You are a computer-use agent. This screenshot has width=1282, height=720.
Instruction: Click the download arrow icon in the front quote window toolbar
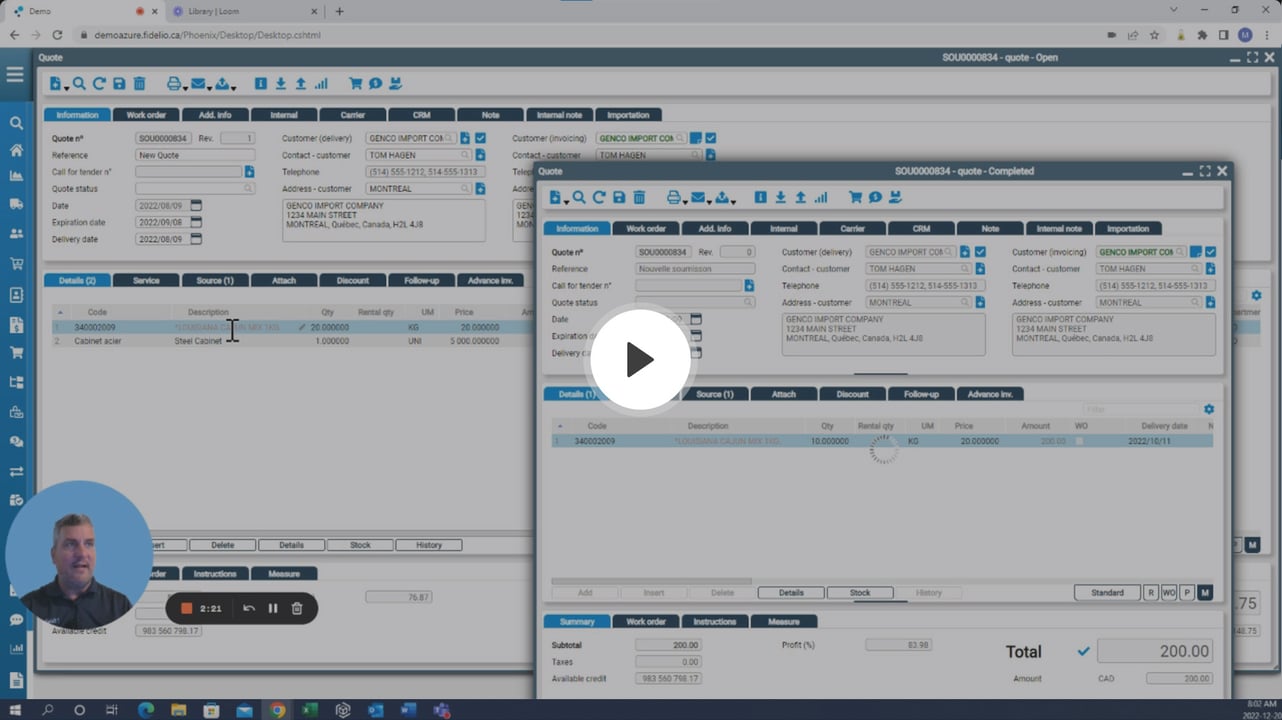pos(780,198)
